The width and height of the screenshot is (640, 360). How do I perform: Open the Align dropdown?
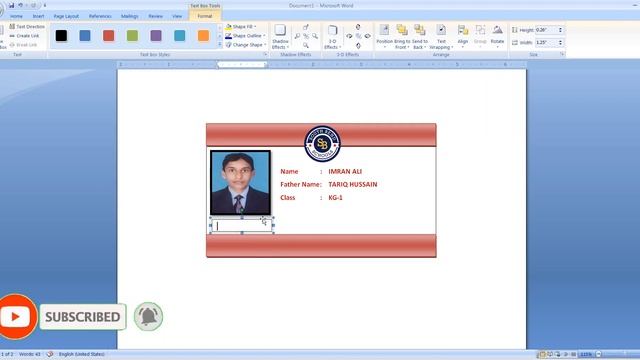click(x=462, y=37)
